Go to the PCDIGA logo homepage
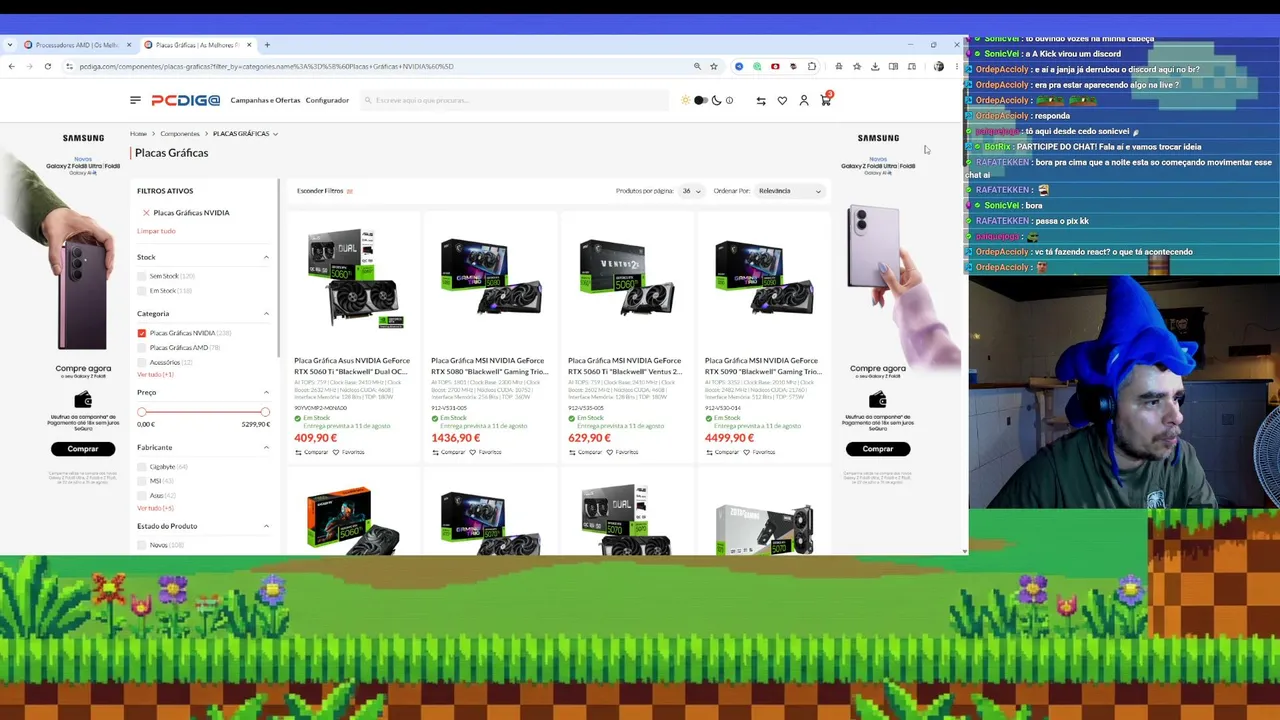 pyautogui.click(x=185, y=100)
